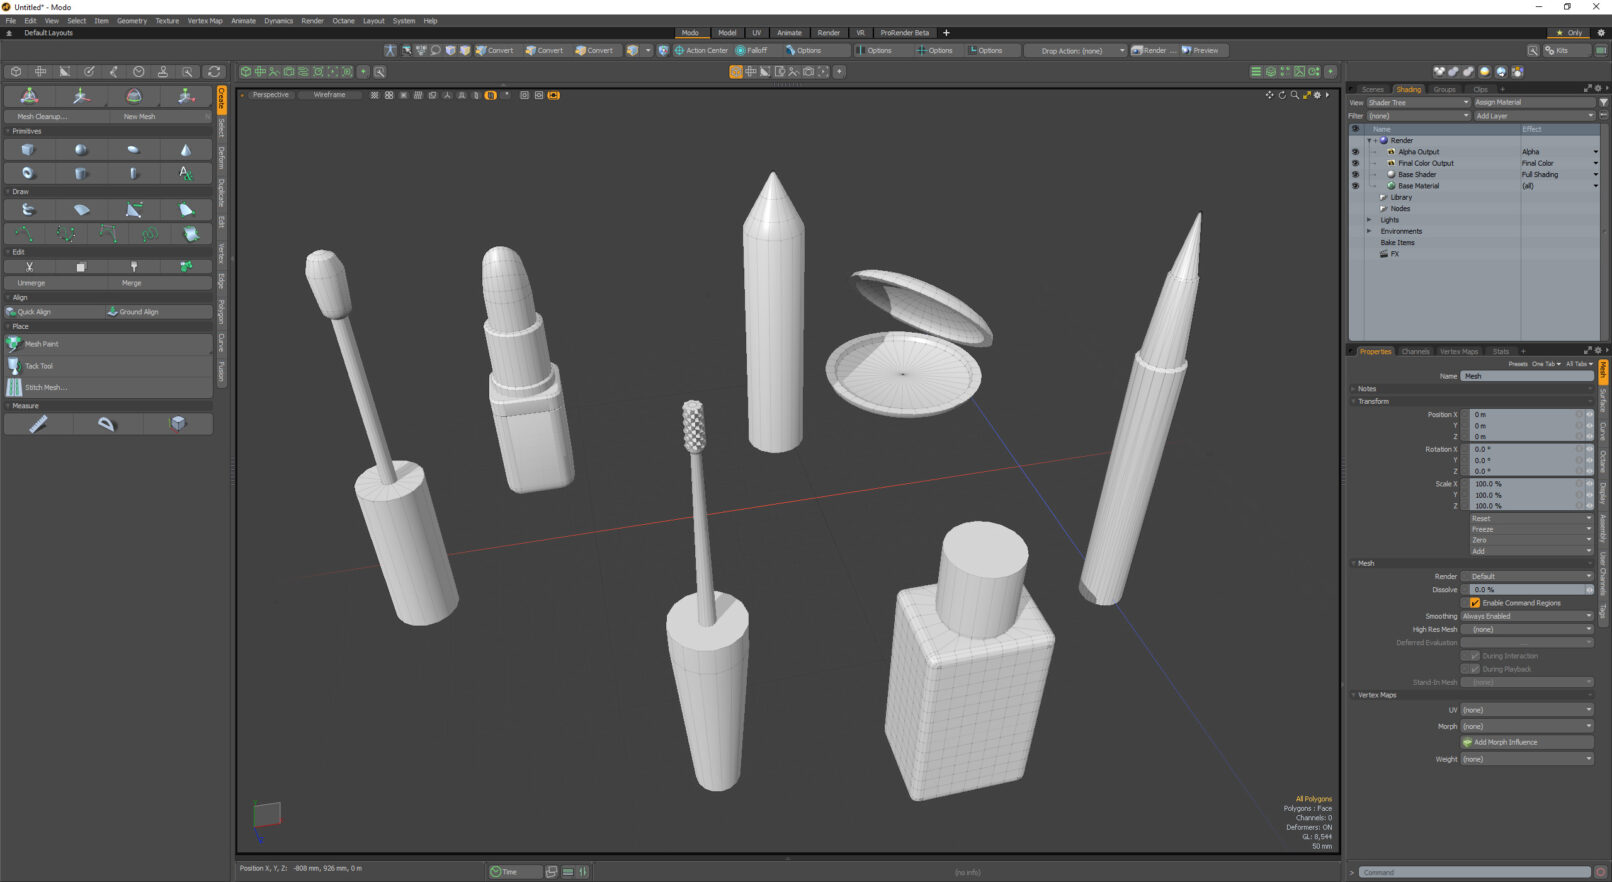Toggle visibility of Alpha Output
Viewport: 1612px width, 882px height.
click(x=1356, y=152)
